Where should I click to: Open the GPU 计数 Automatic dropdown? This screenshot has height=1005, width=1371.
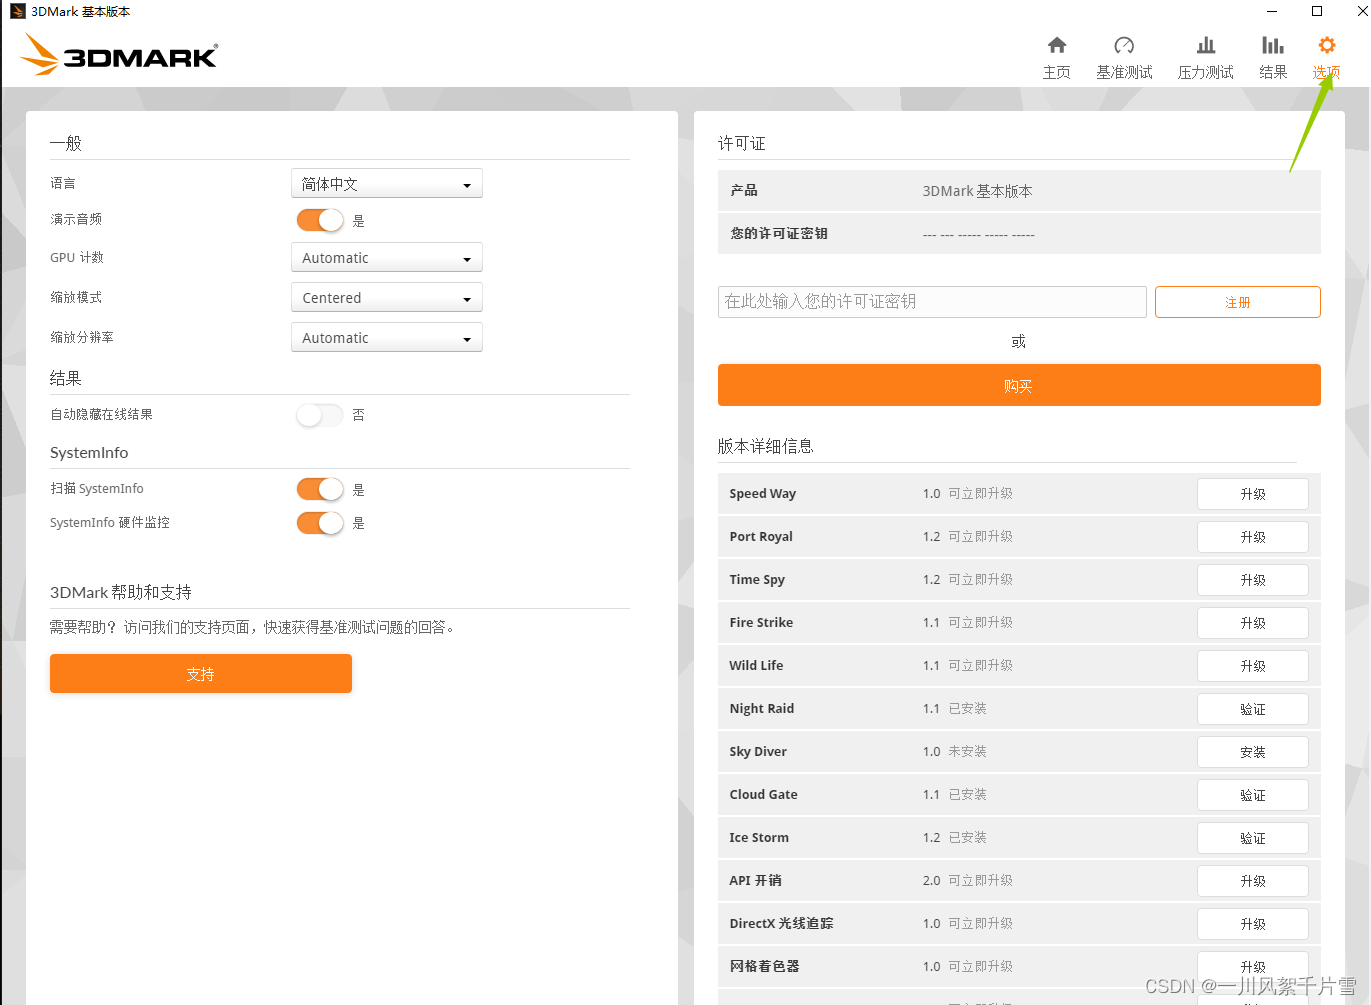(x=387, y=257)
